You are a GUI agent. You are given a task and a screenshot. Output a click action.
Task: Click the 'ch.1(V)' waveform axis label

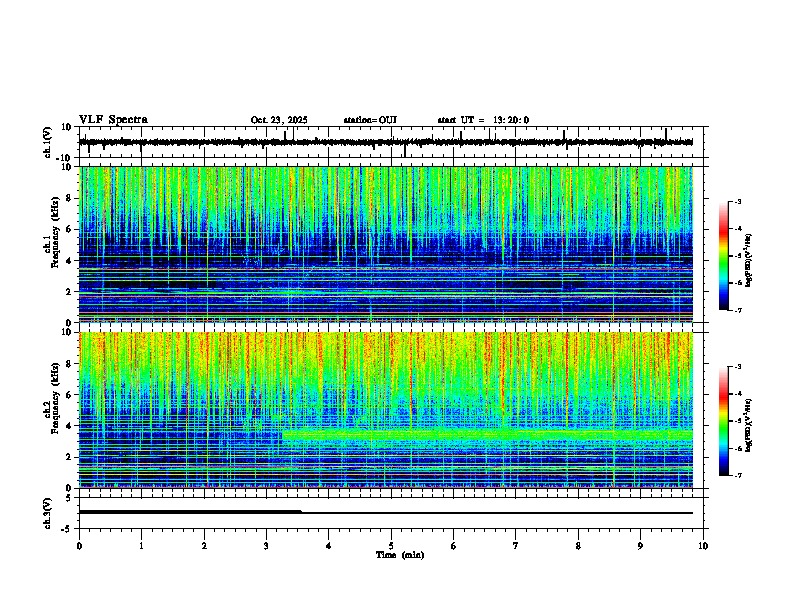coord(48,142)
